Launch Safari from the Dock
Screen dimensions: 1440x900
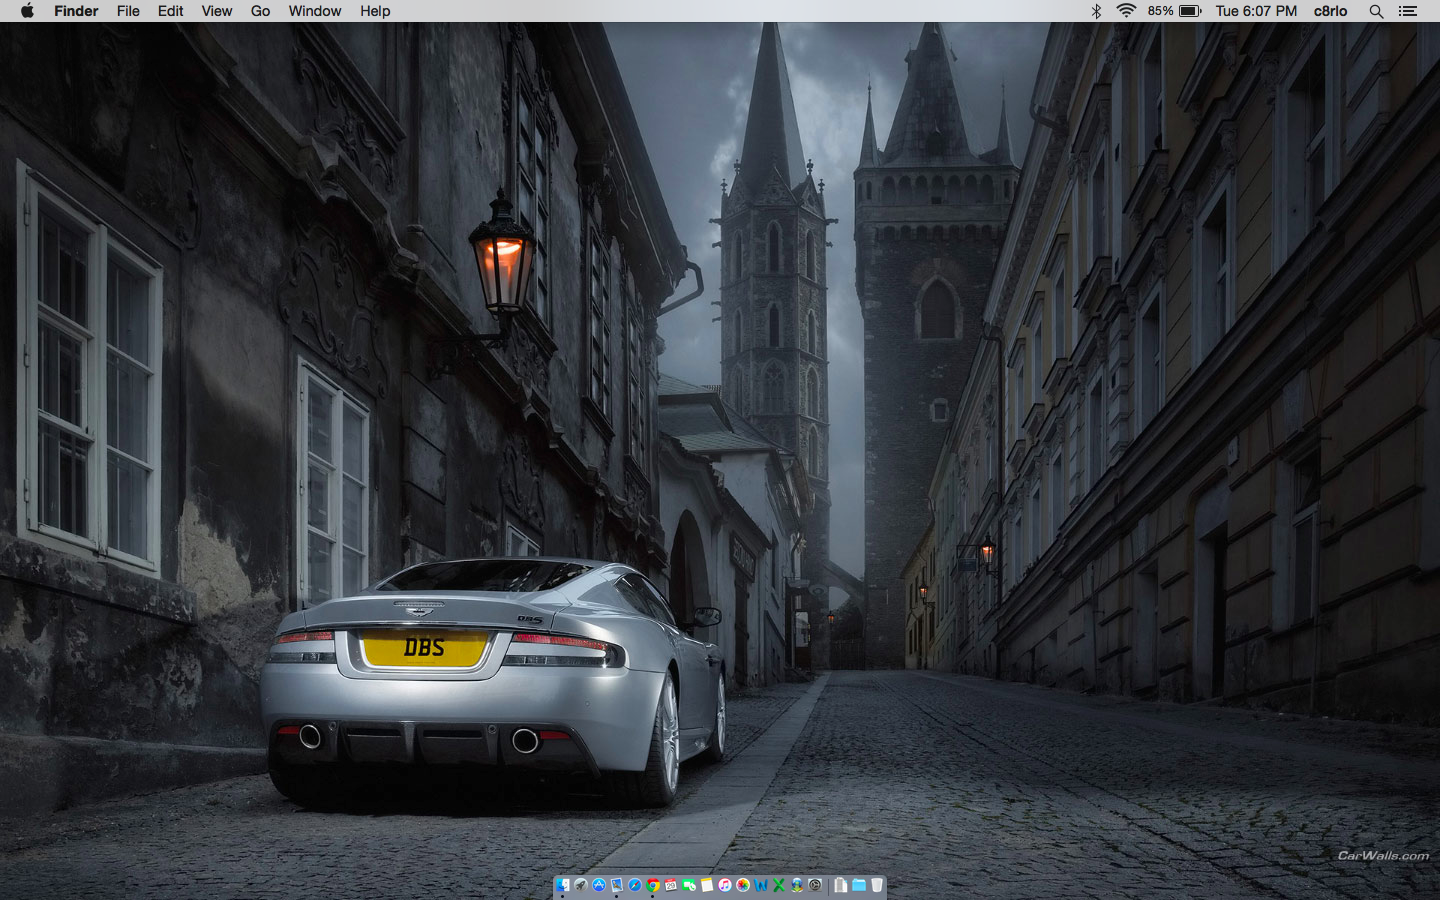click(635, 885)
